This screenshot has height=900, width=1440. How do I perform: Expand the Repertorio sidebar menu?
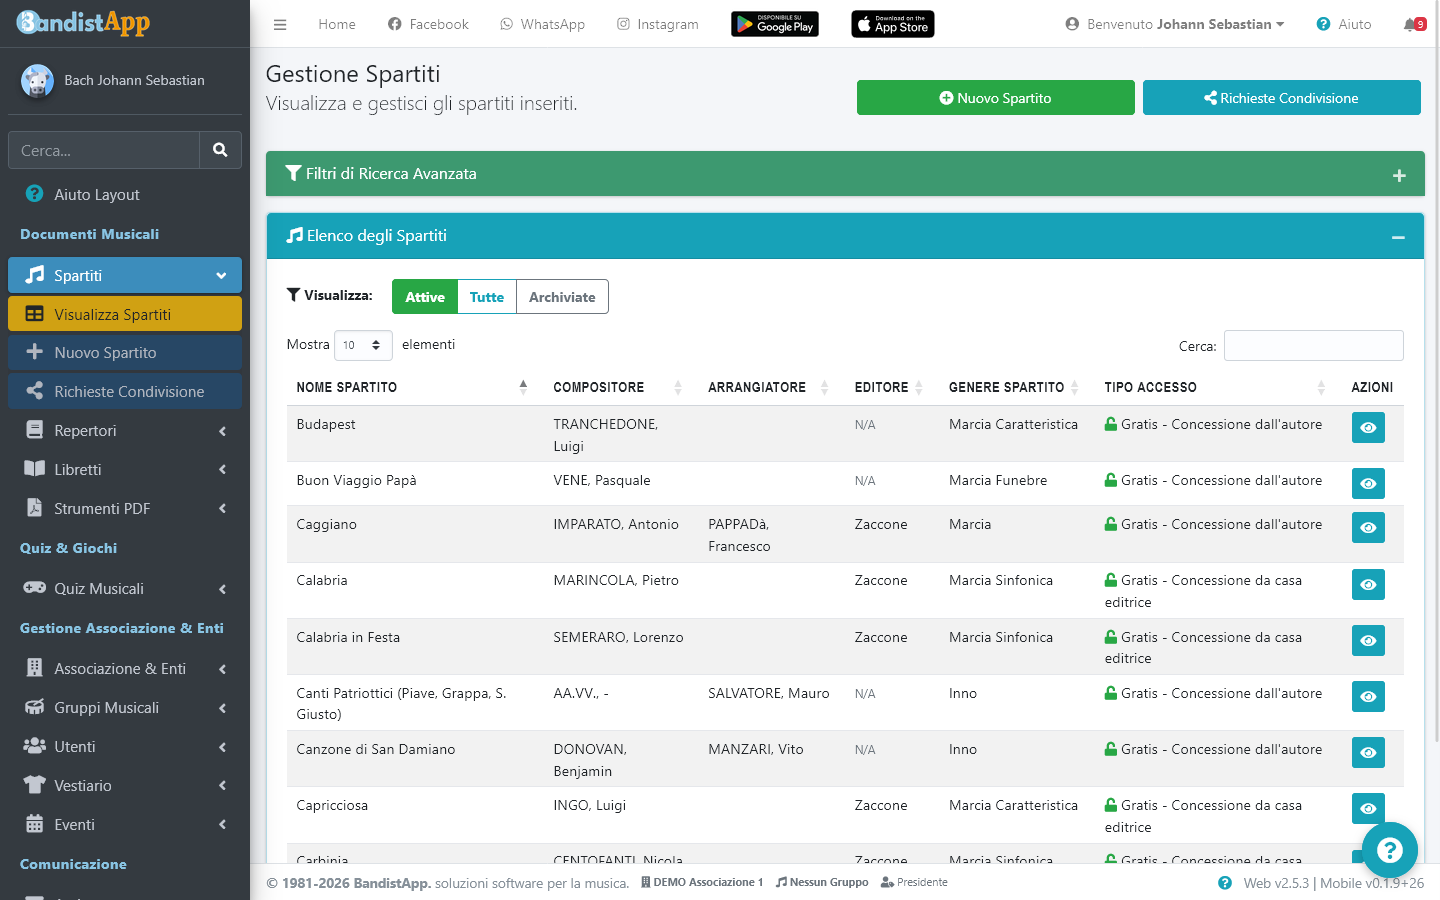point(125,431)
